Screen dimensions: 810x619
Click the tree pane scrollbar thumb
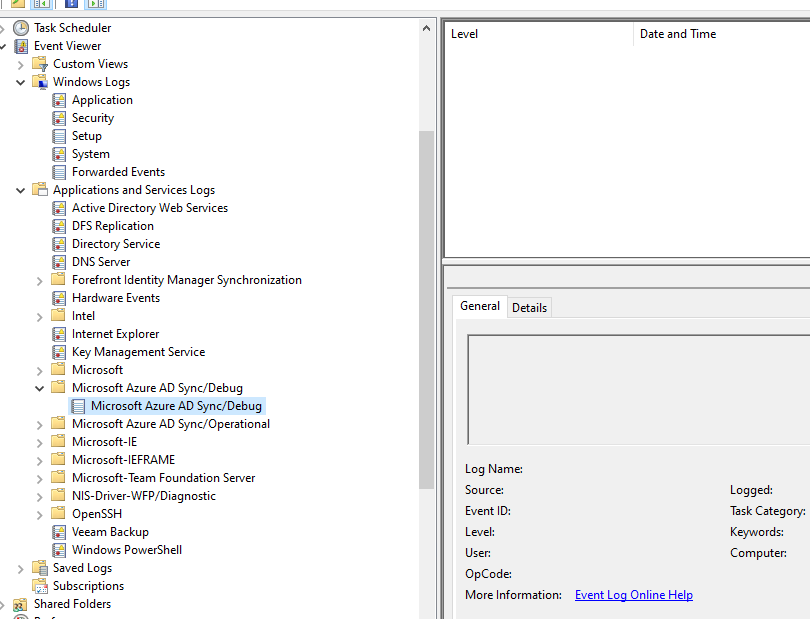(x=426, y=310)
